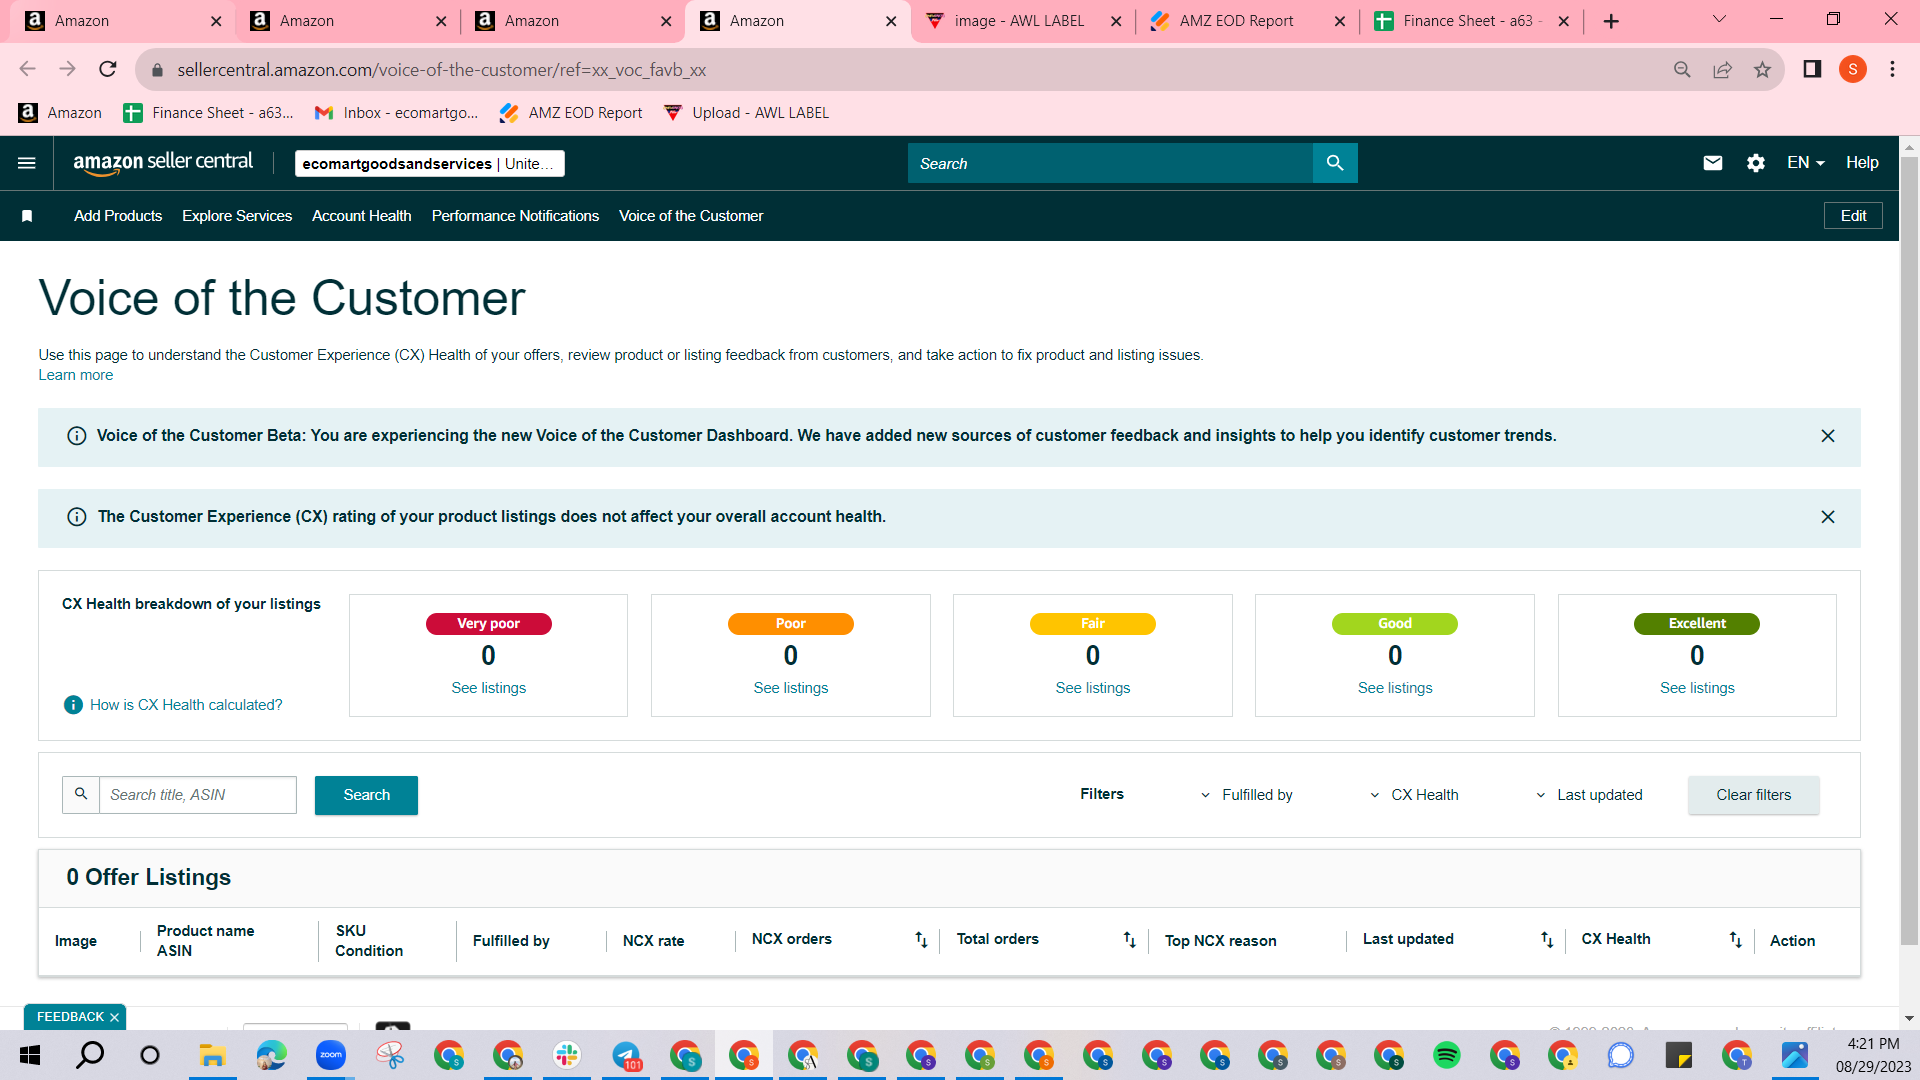Expand the Last updated filter dropdown
The height and width of the screenshot is (1080, 1920).
pos(1589,795)
